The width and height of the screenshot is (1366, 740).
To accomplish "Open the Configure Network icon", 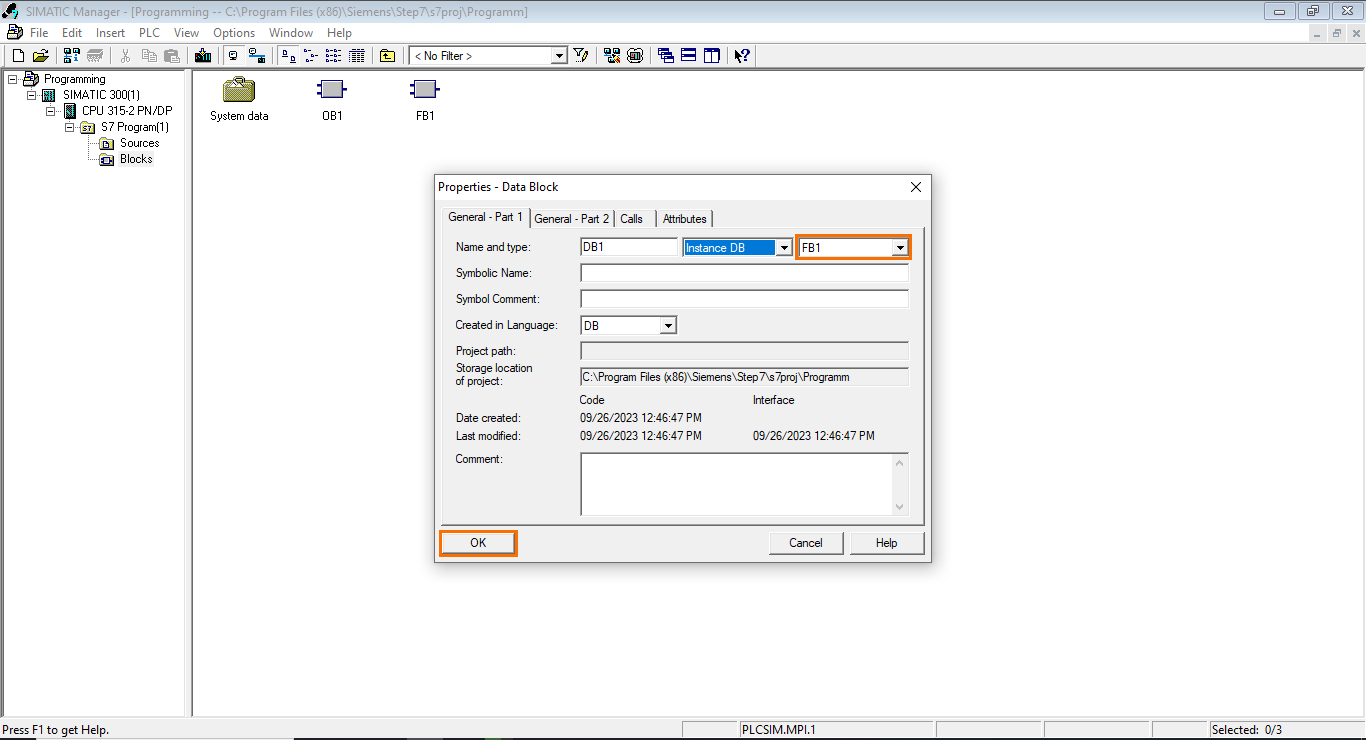I will click(612, 56).
